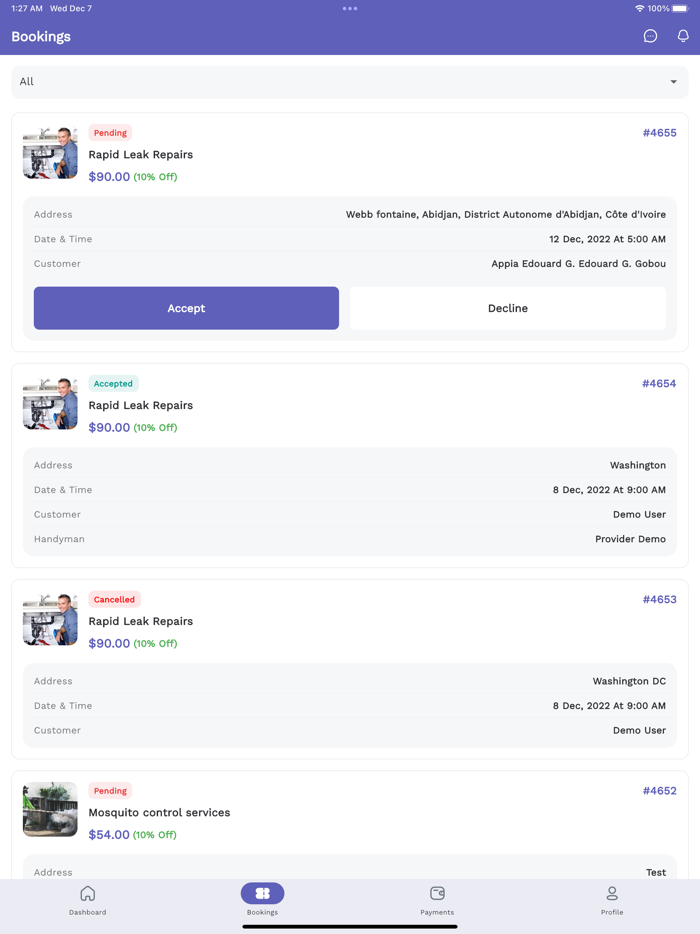View the Mosquito control services booking #4652
This screenshot has height=934, width=700.
point(660,790)
